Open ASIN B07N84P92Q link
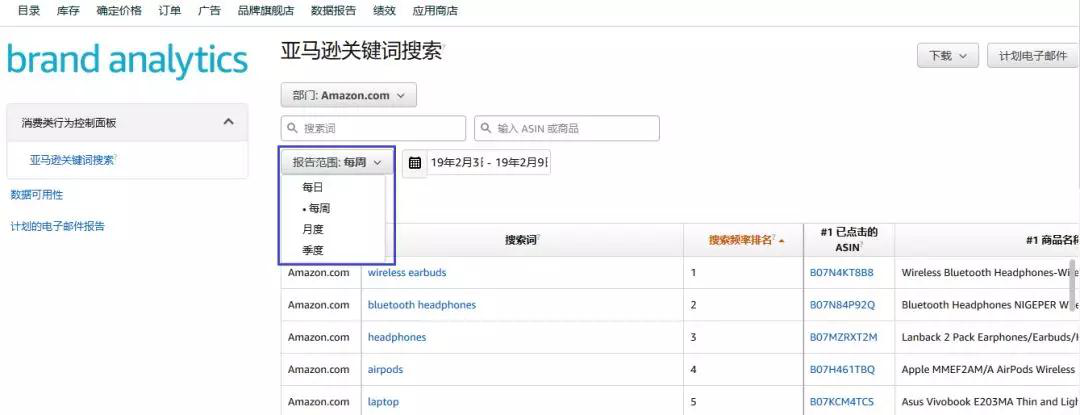This screenshot has height=415, width=1080. (841, 305)
